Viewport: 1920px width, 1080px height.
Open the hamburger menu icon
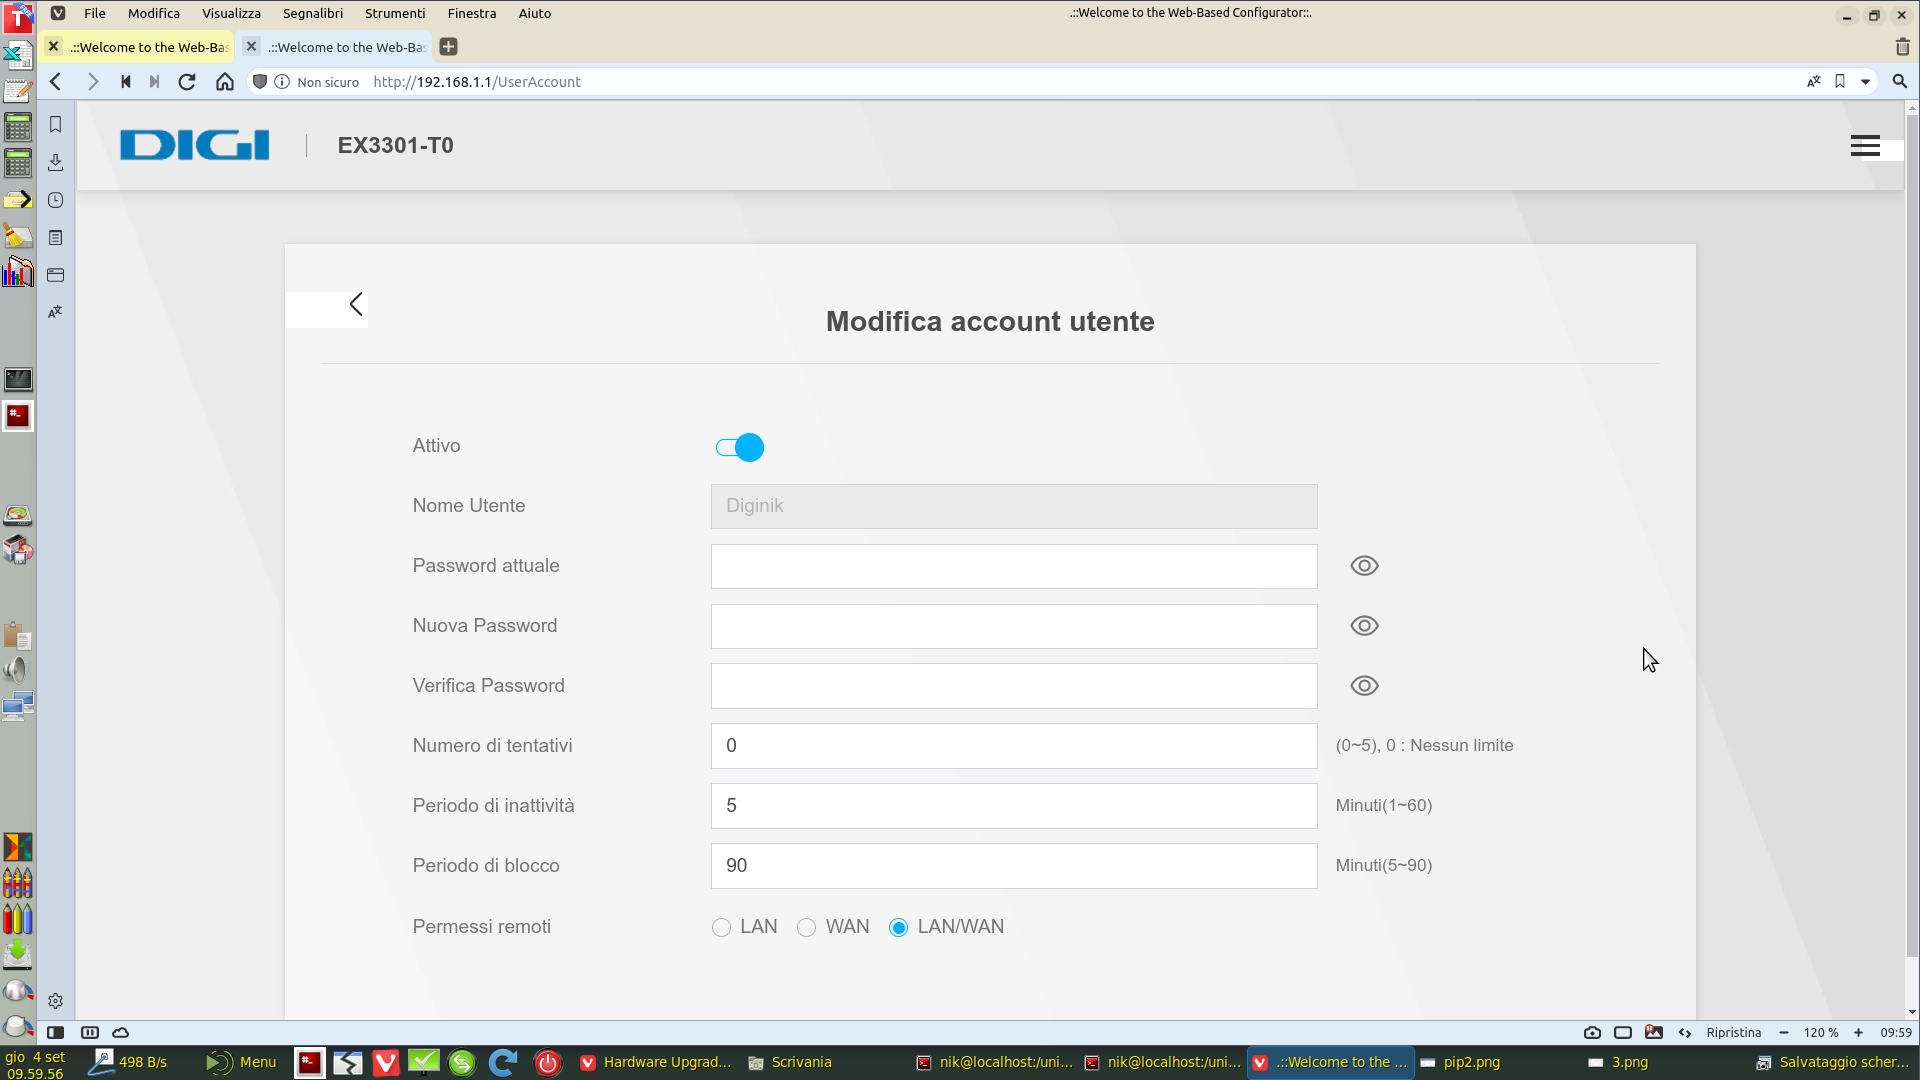click(1864, 146)
